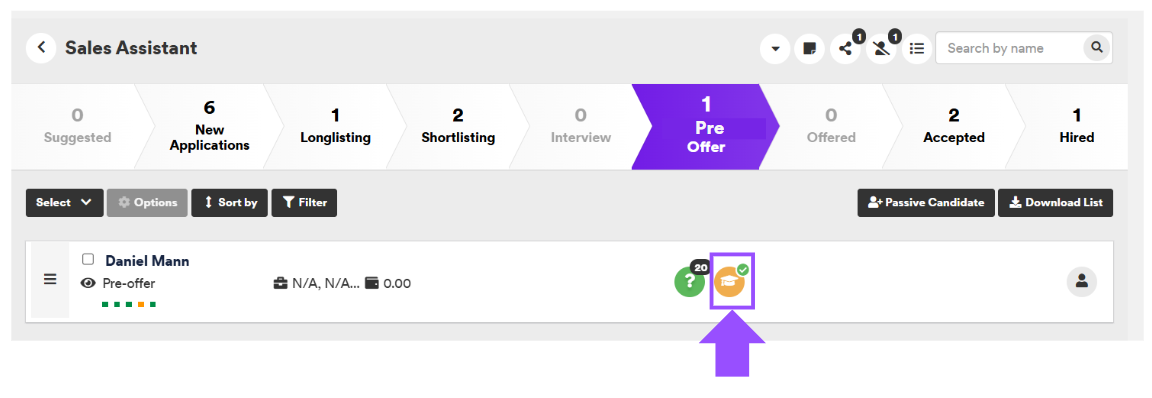Image resolution: width=1152 pixels, height=398 pixels.
Task: Open the hidden candidates icon with badge
Action: (882, 48)
